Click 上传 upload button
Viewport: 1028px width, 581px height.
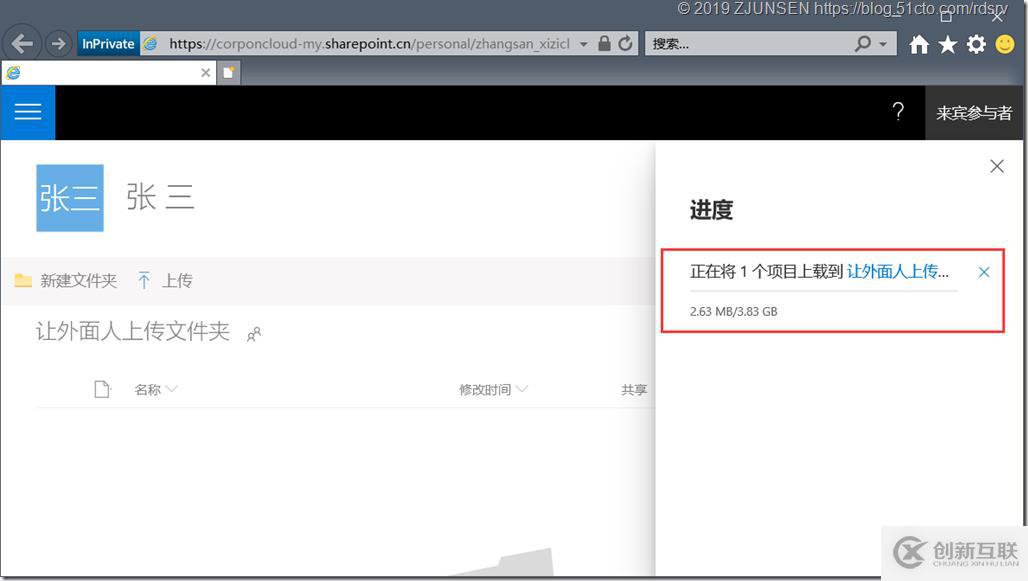tap(165, 281)
